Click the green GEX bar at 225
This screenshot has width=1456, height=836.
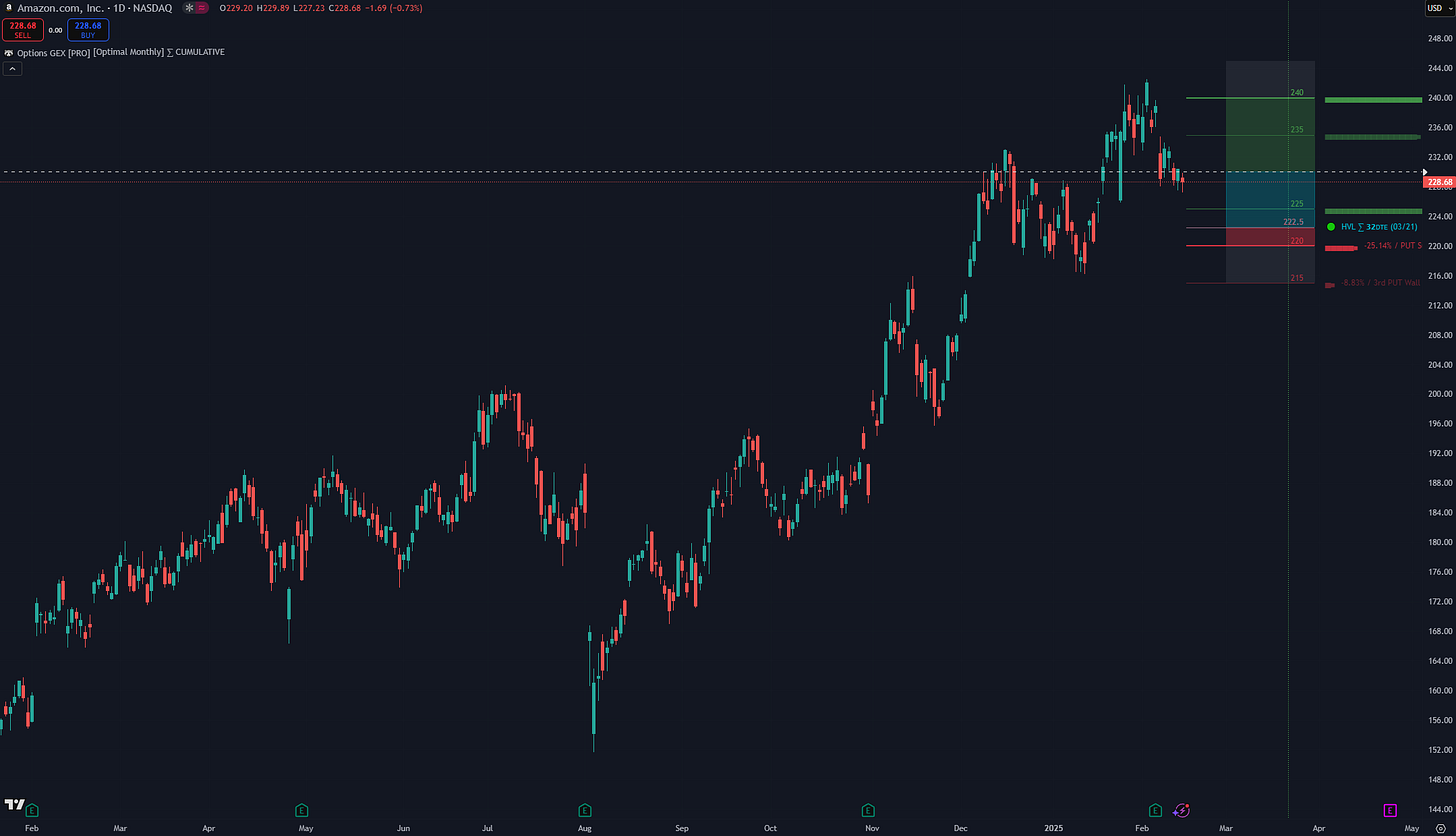(1373, 211)
